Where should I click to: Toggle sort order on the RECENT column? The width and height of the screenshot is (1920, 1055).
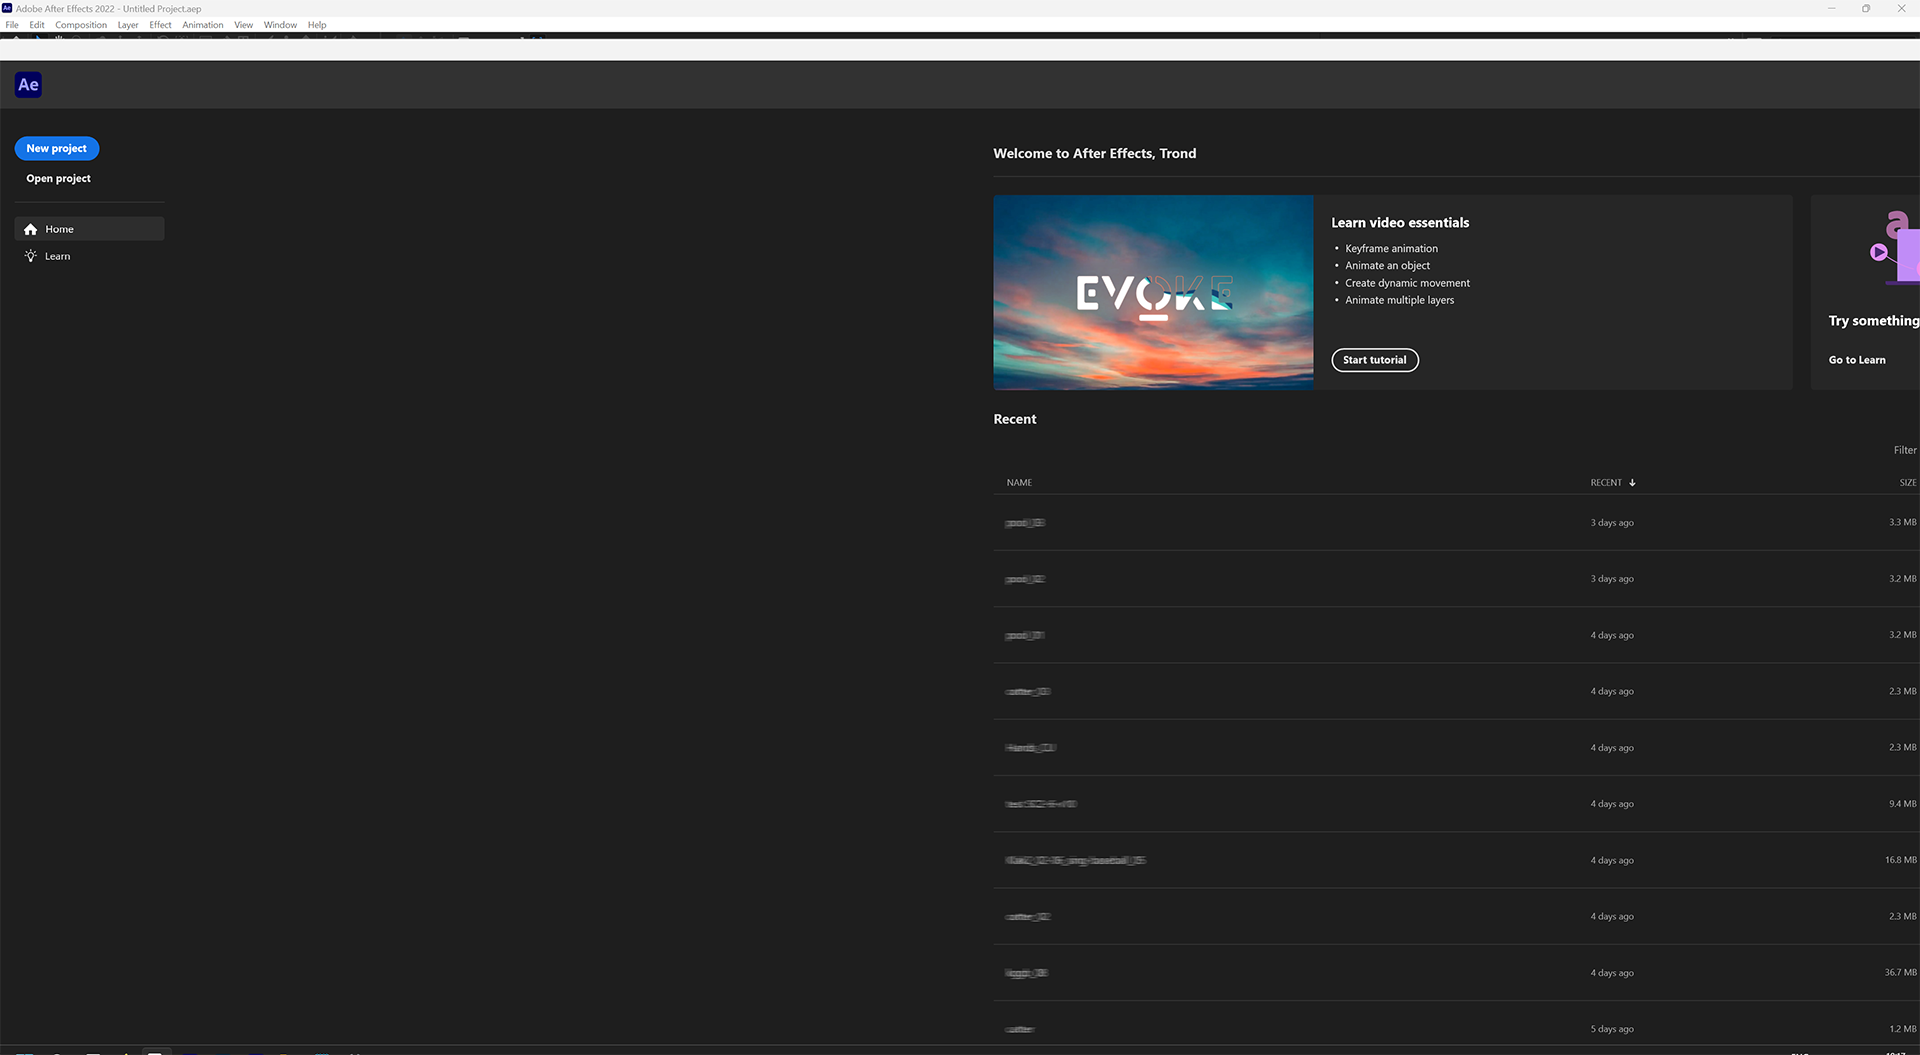pyautogui.click(x=1611, y=482)
